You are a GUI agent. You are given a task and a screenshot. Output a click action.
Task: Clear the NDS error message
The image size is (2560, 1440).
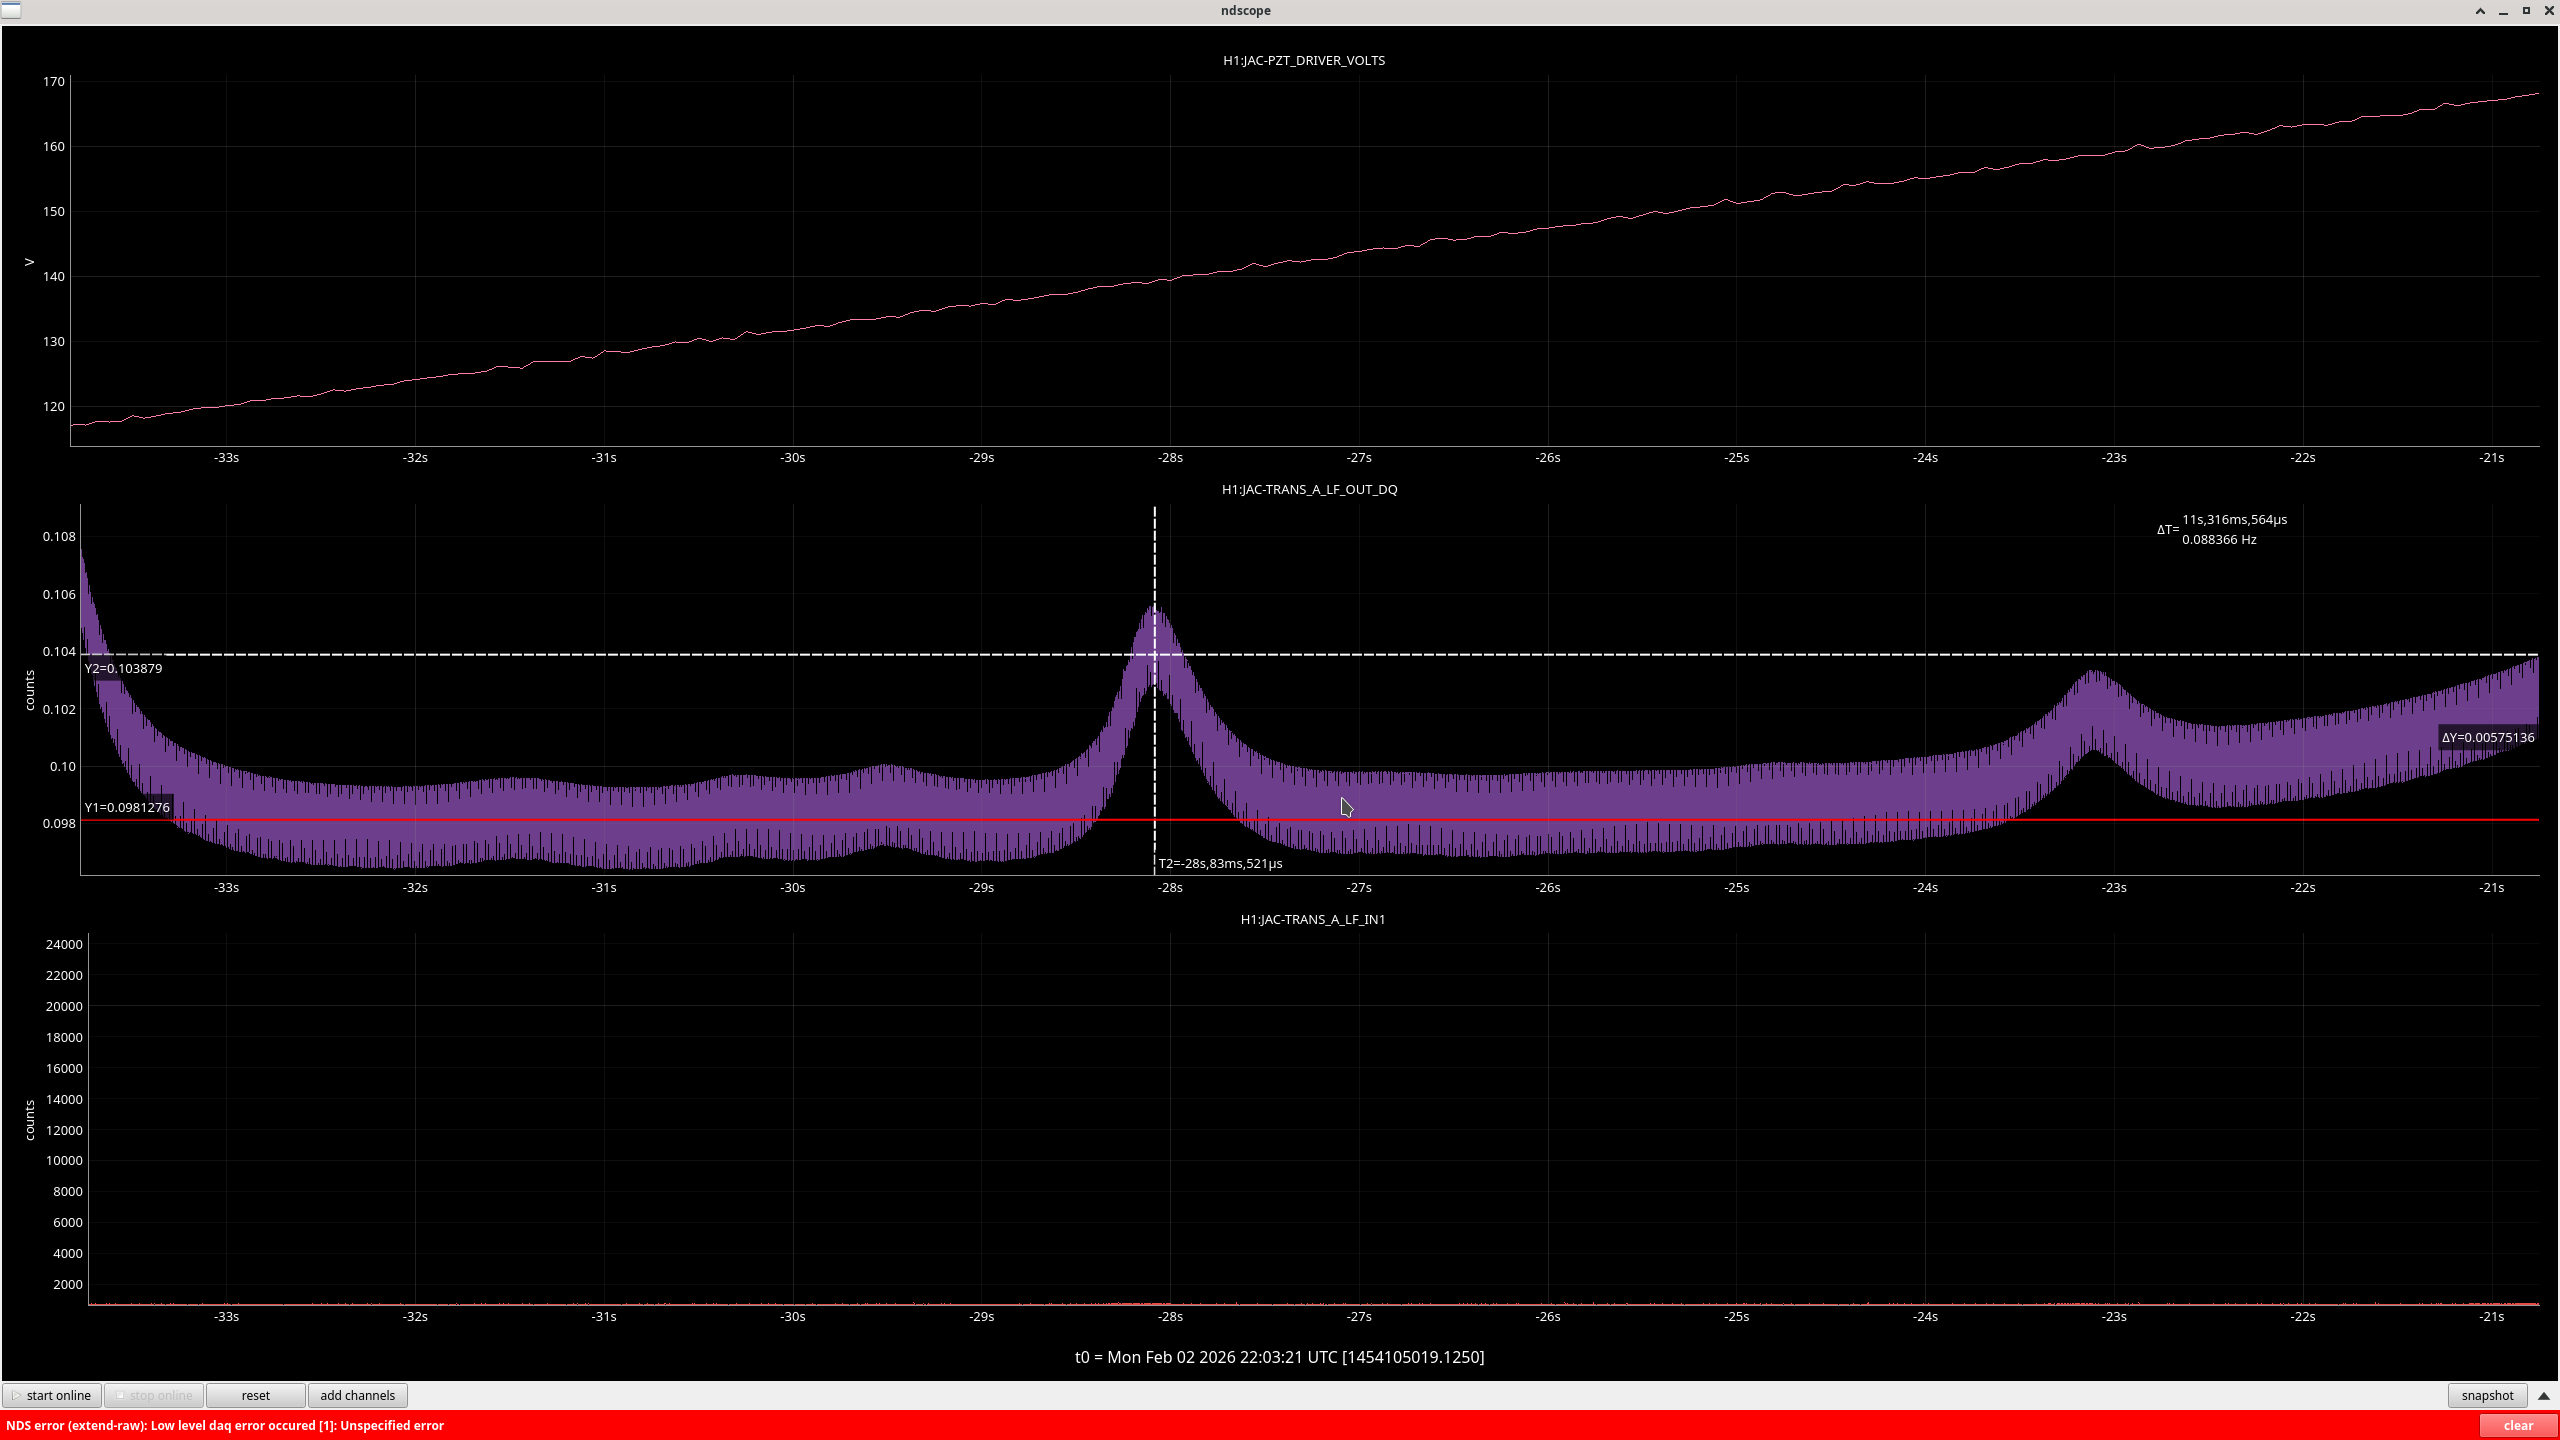click(2517, 1426)
